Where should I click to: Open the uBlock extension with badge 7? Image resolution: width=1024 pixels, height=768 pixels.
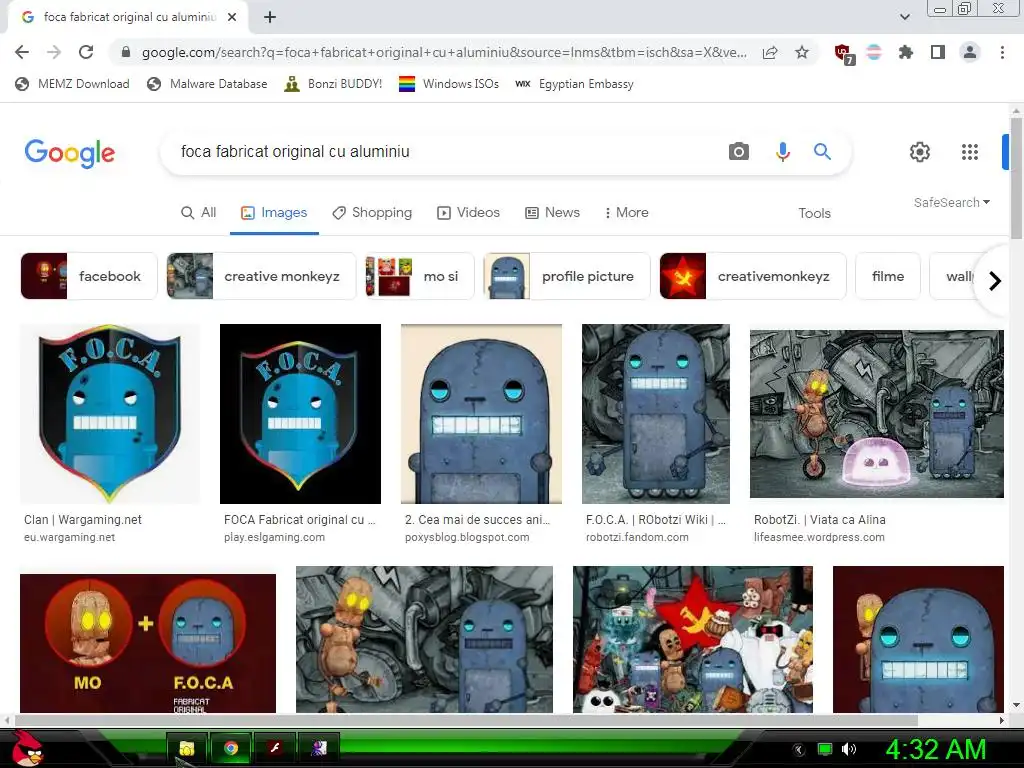pyautogui.click(x=844, y=54)
